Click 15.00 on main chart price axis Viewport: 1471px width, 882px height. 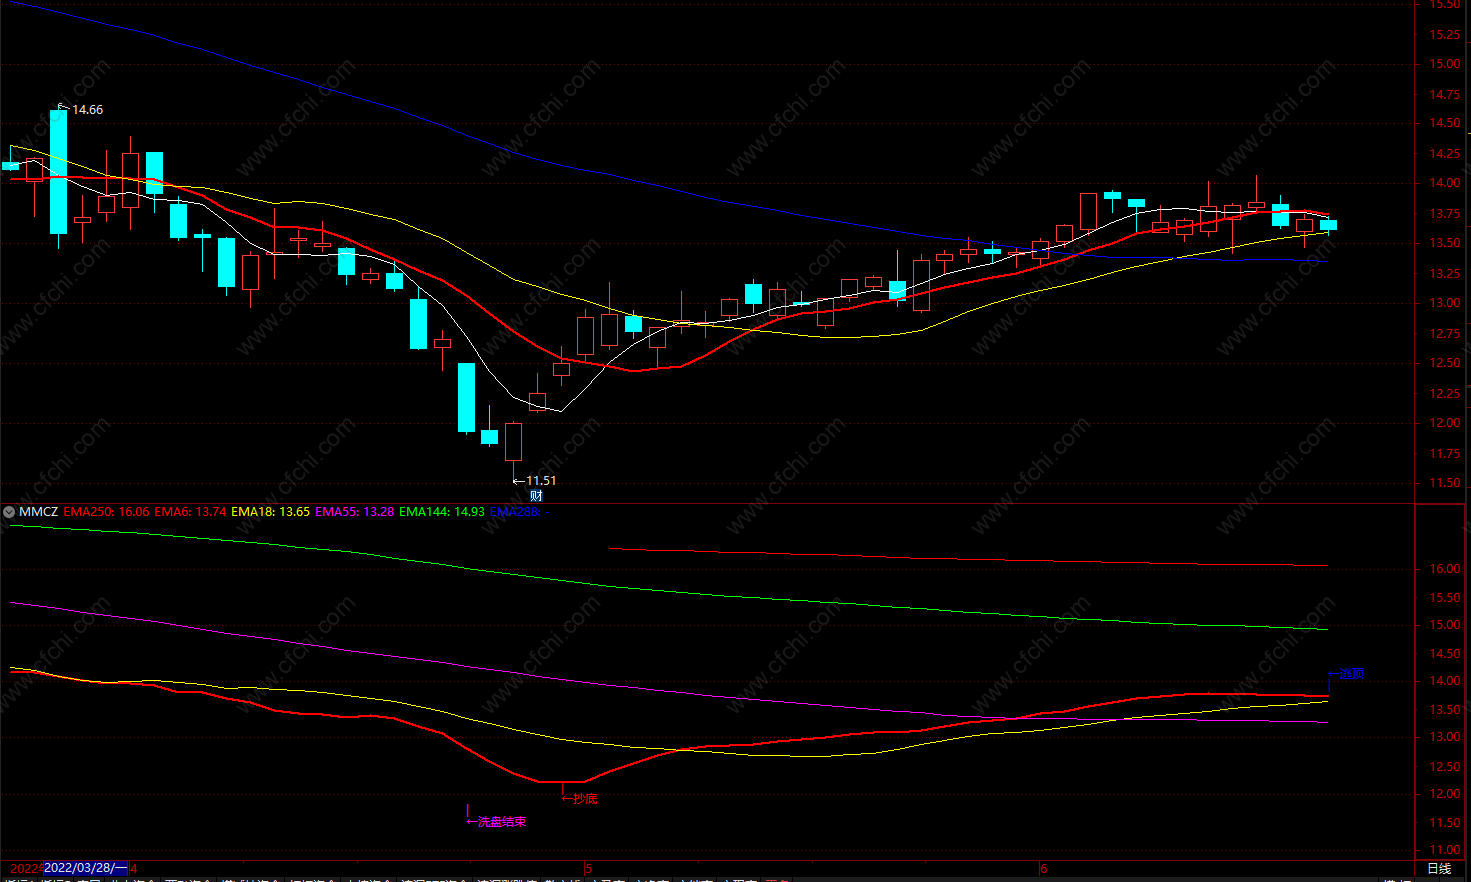(1444, 64)
